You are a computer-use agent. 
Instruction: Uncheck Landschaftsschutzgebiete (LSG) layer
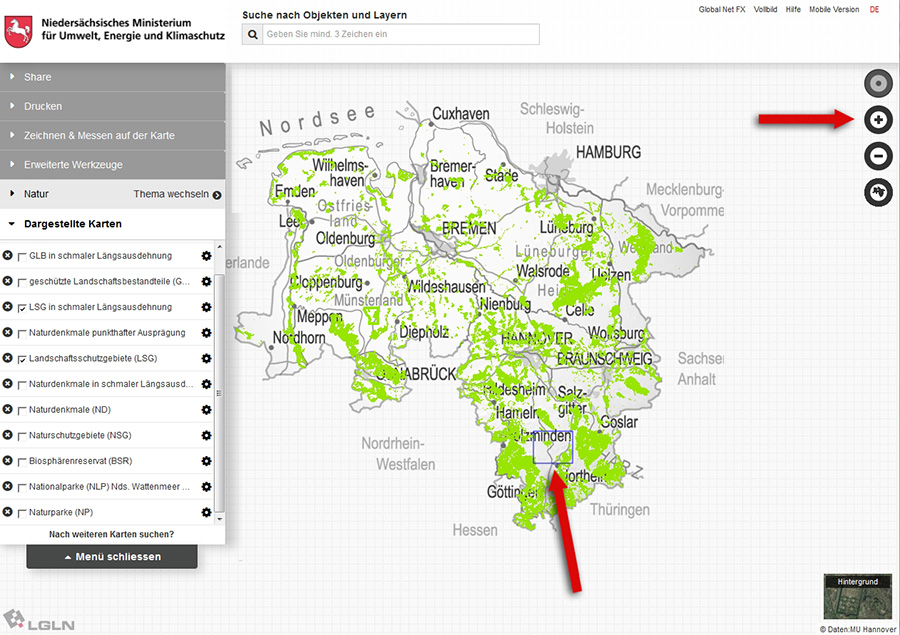pyautogui.click(x=22, y=359)
